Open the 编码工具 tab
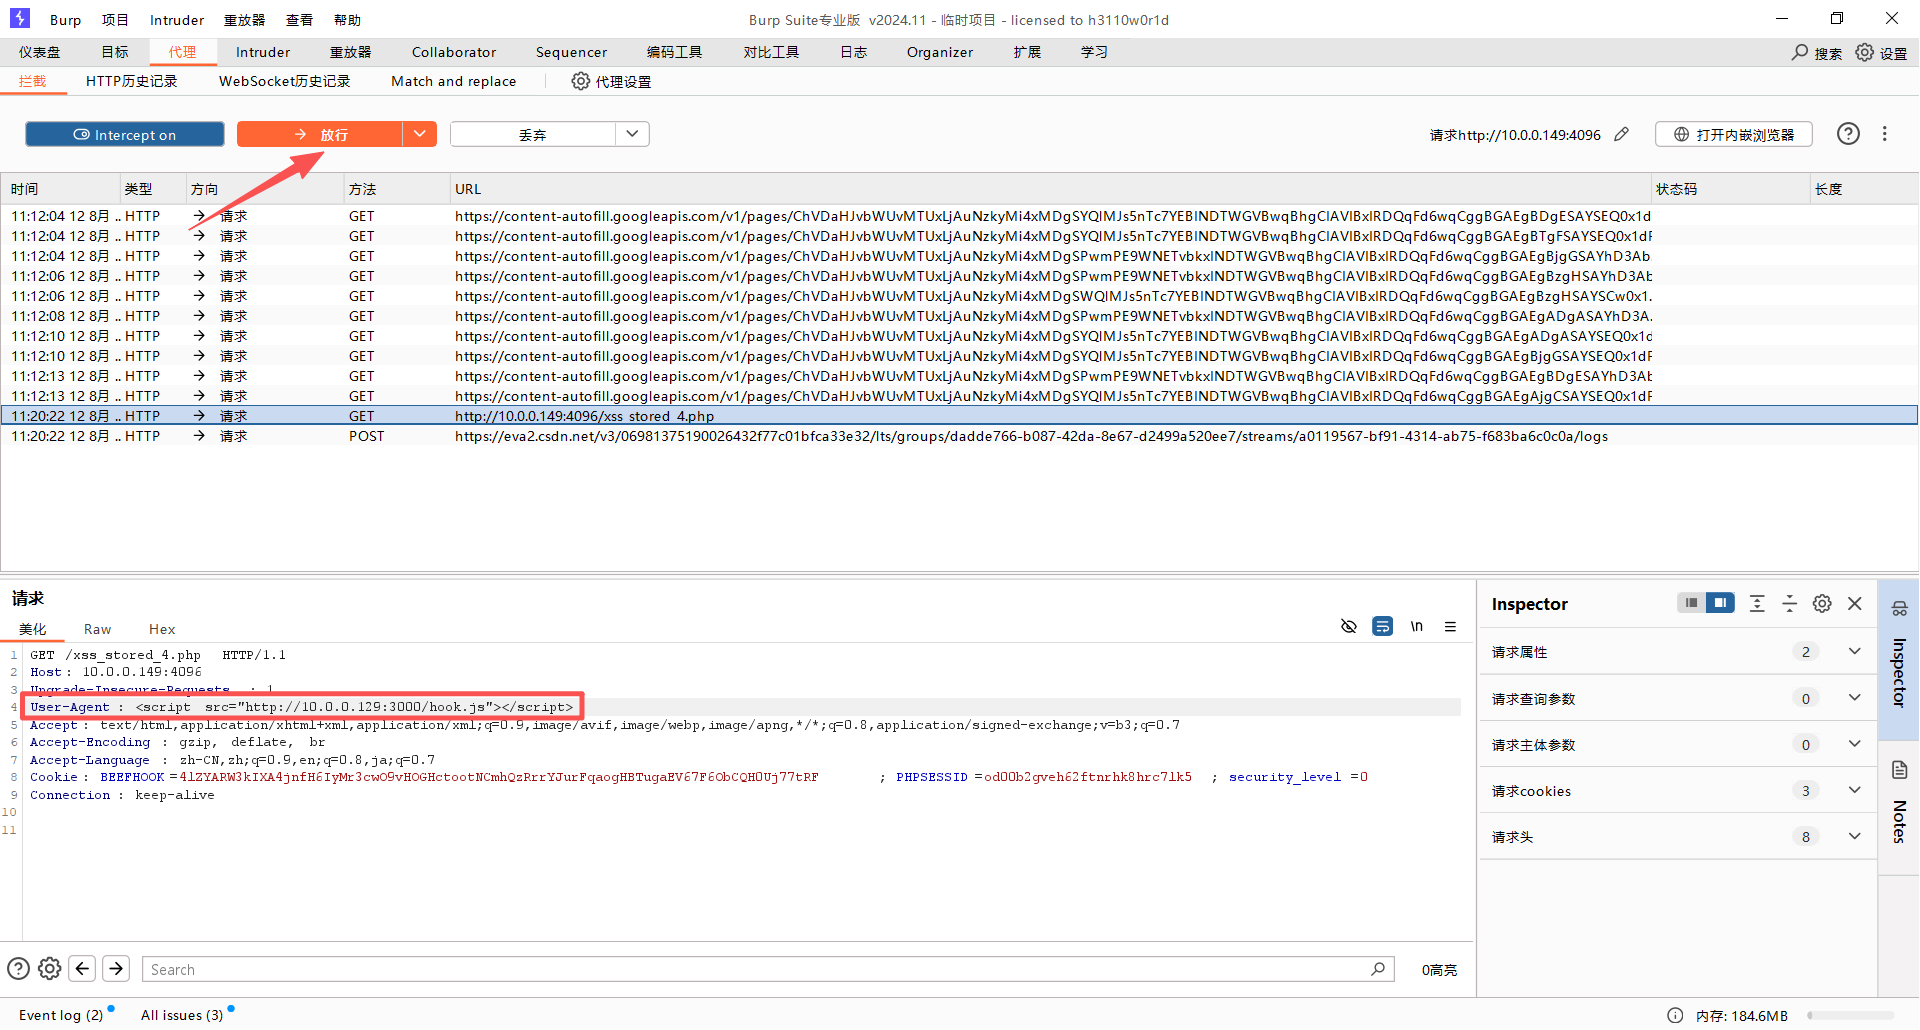This screenshot has width=1920, height=1030. click(x=674, y=52)
